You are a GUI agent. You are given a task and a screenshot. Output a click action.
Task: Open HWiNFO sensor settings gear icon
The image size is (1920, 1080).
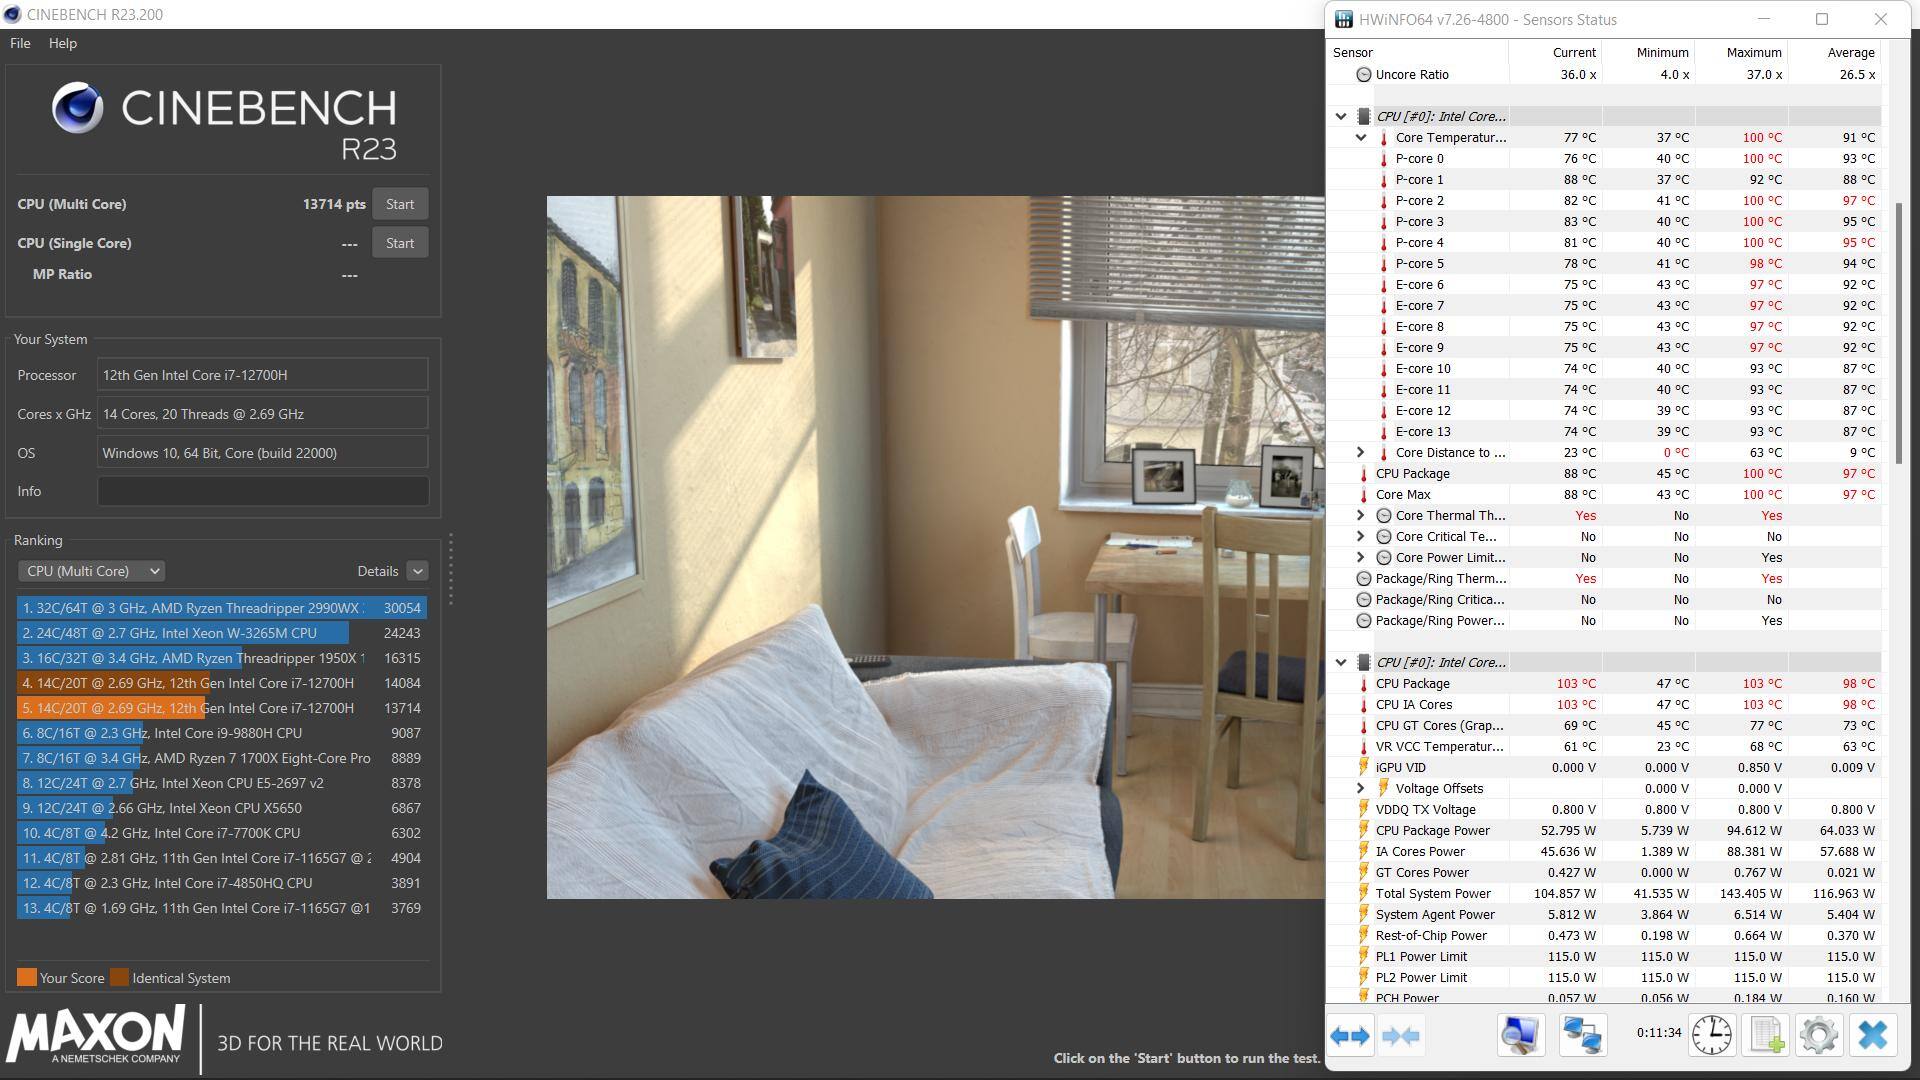[1819, 1035]
